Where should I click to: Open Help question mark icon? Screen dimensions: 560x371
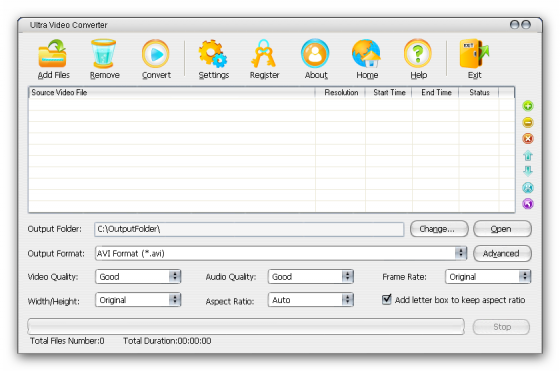click(418, 54)
